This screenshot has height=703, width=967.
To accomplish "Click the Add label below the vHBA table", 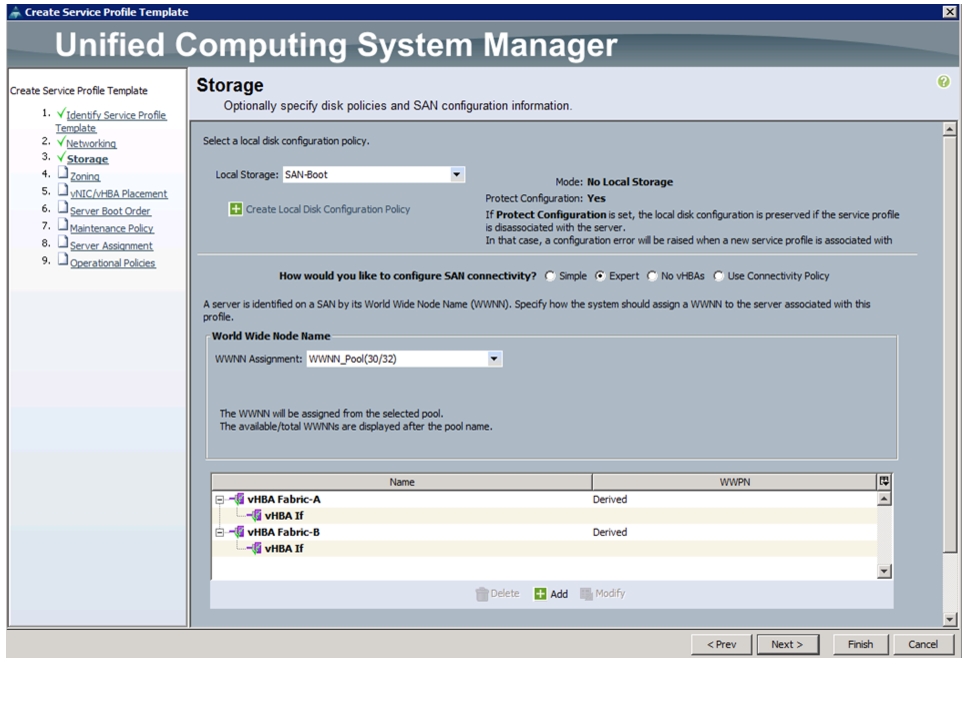I will 559,594.
